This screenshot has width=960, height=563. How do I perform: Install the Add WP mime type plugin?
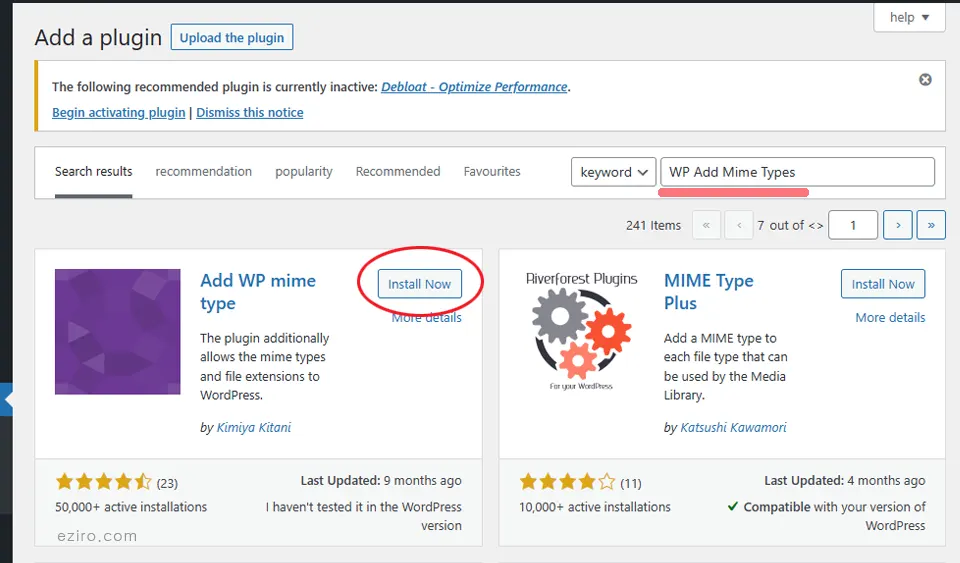pyautogui.click(x=419, y=284)
